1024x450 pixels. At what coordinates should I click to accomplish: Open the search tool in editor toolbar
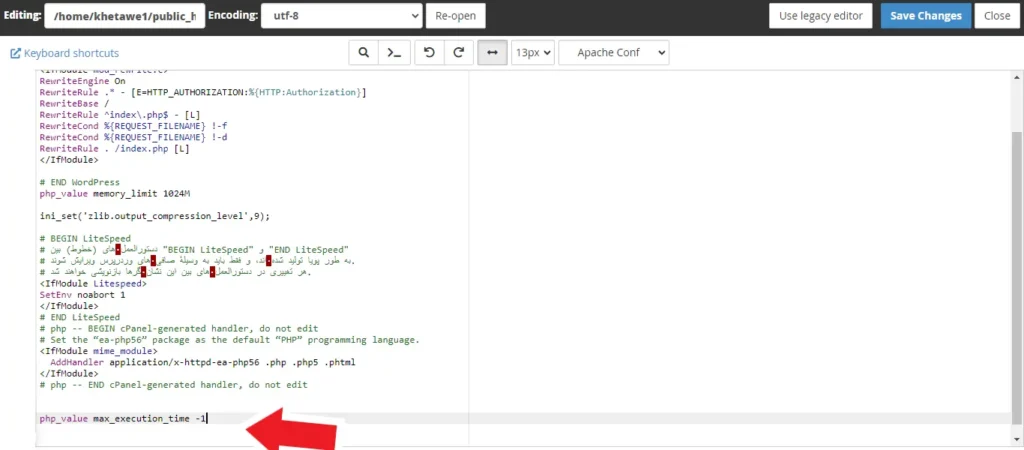tap(363, 53)
